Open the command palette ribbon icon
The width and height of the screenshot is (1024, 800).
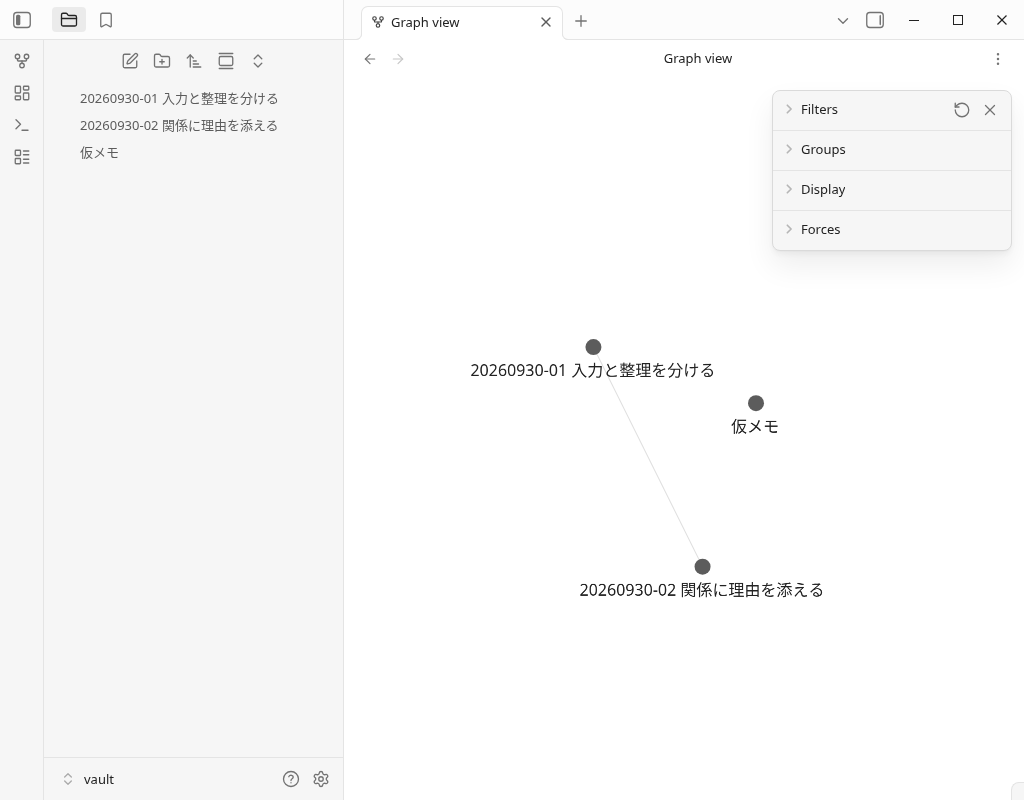pyautogui.click(x=22, y=125)
